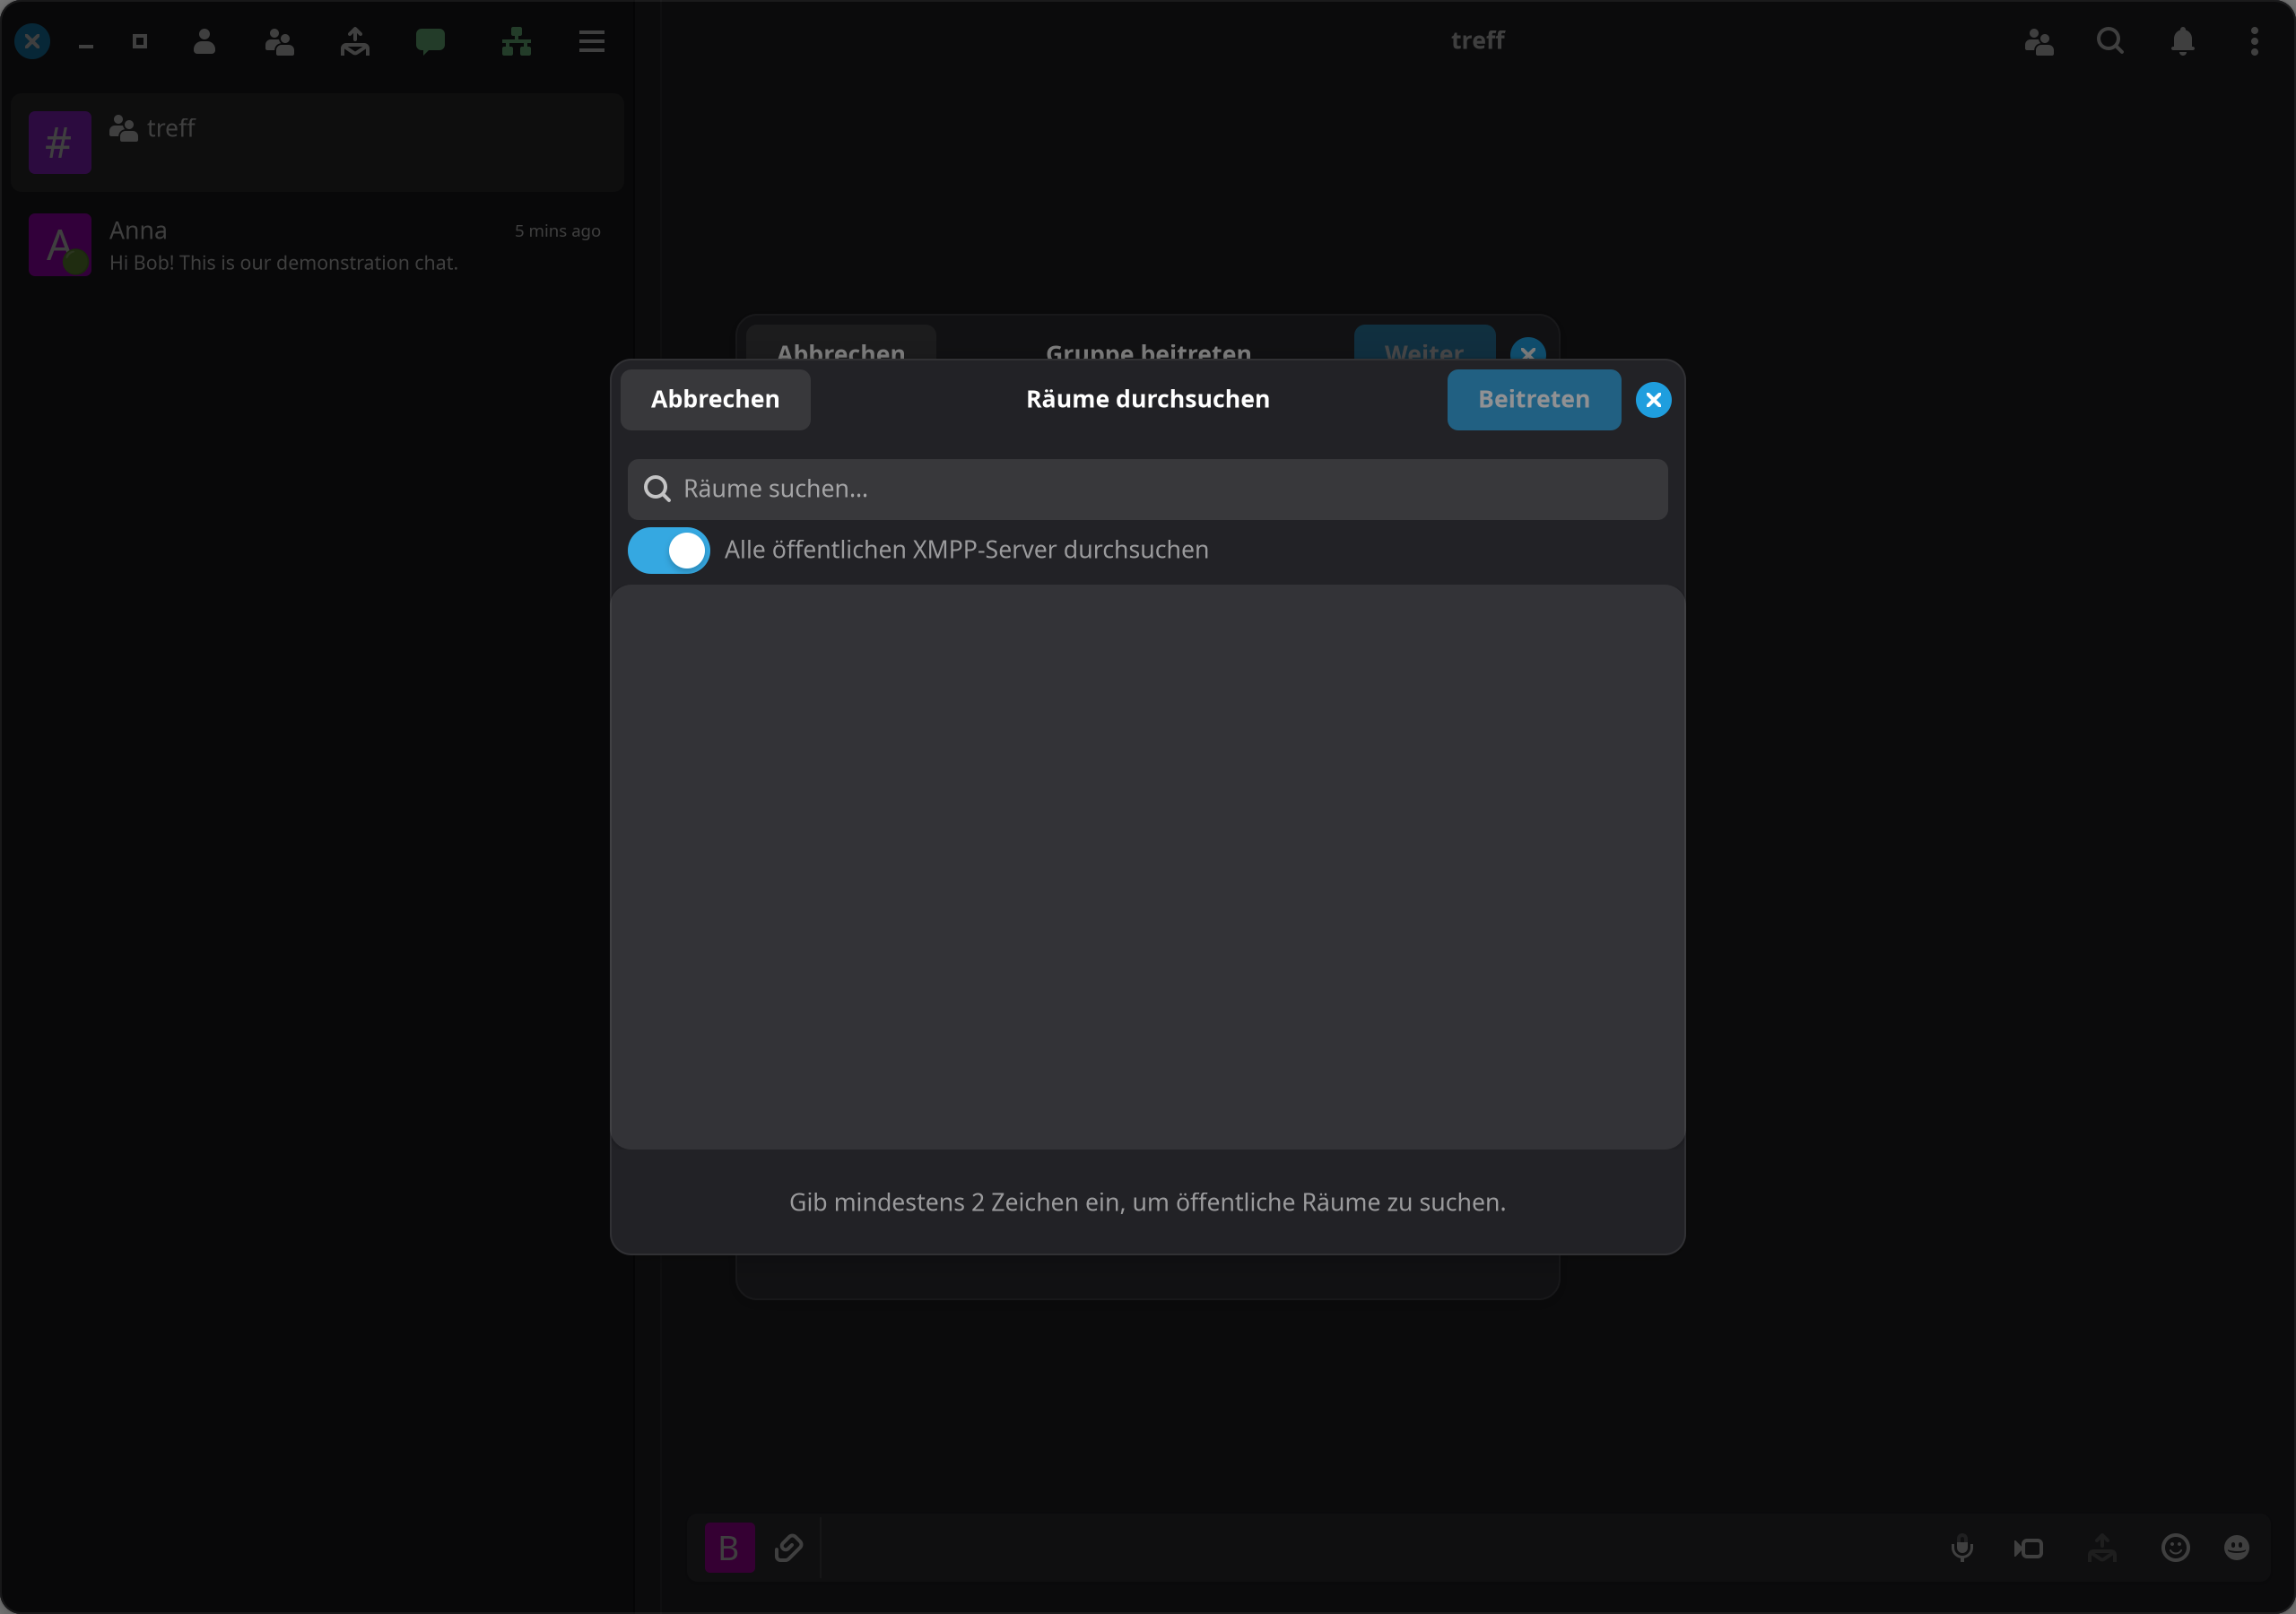Close the Gruppe beitreten dialog with X
The image size is (2296, 1614).
click(1528, 350)
